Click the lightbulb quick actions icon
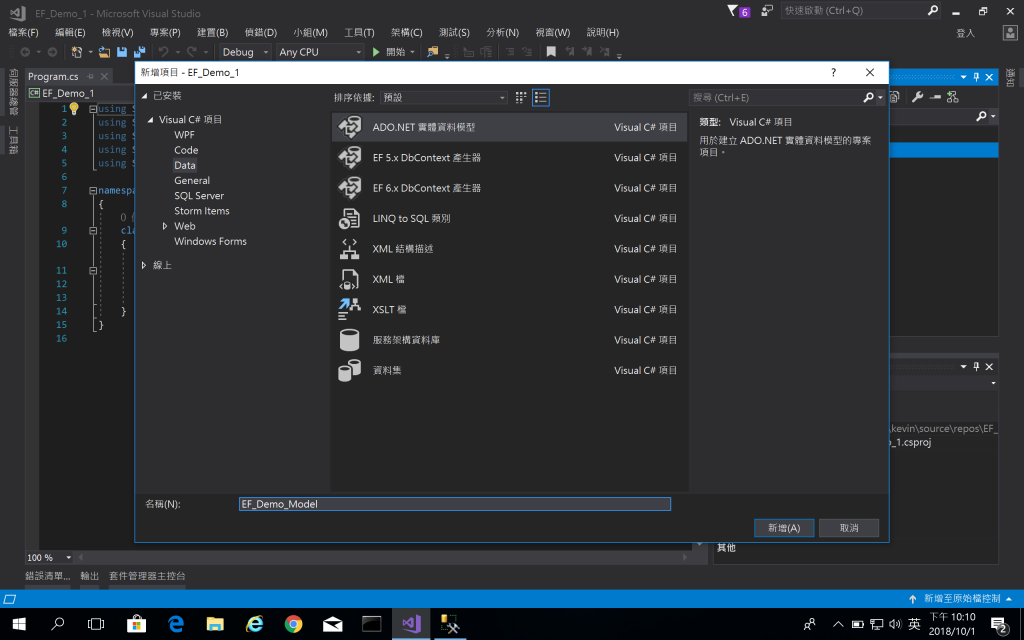 click(74, 108)
